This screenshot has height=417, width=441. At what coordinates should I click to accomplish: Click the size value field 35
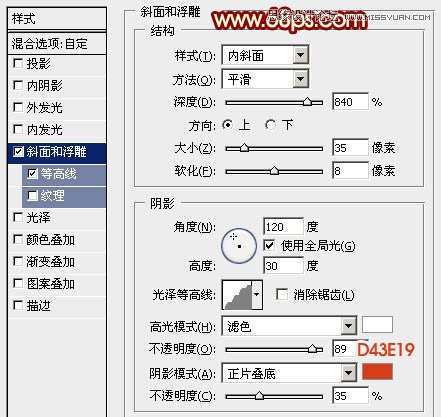coord(350,148)
